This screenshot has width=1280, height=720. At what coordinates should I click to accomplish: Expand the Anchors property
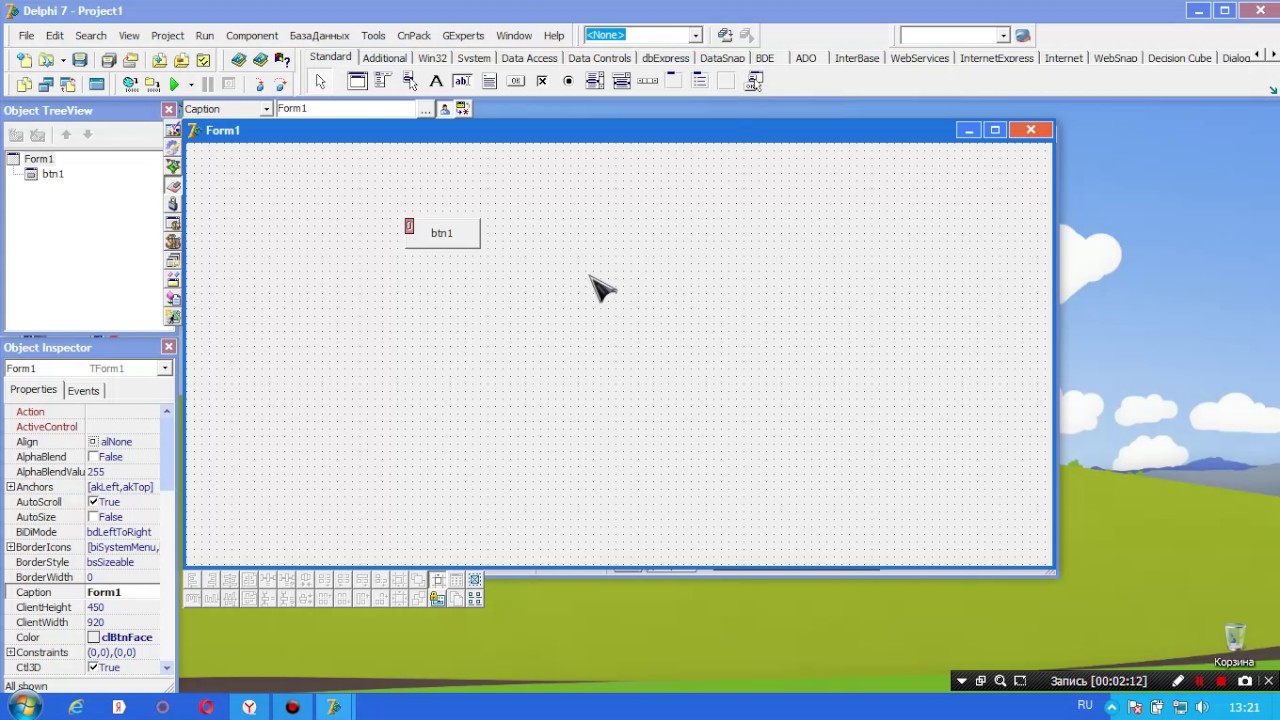click(11, 487)
